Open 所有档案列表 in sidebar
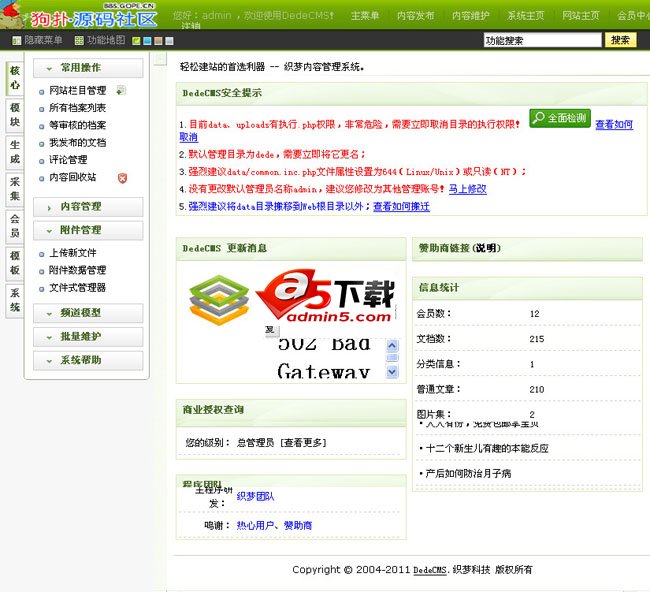This screenshot has height=592, width=650. pos(78,108)
